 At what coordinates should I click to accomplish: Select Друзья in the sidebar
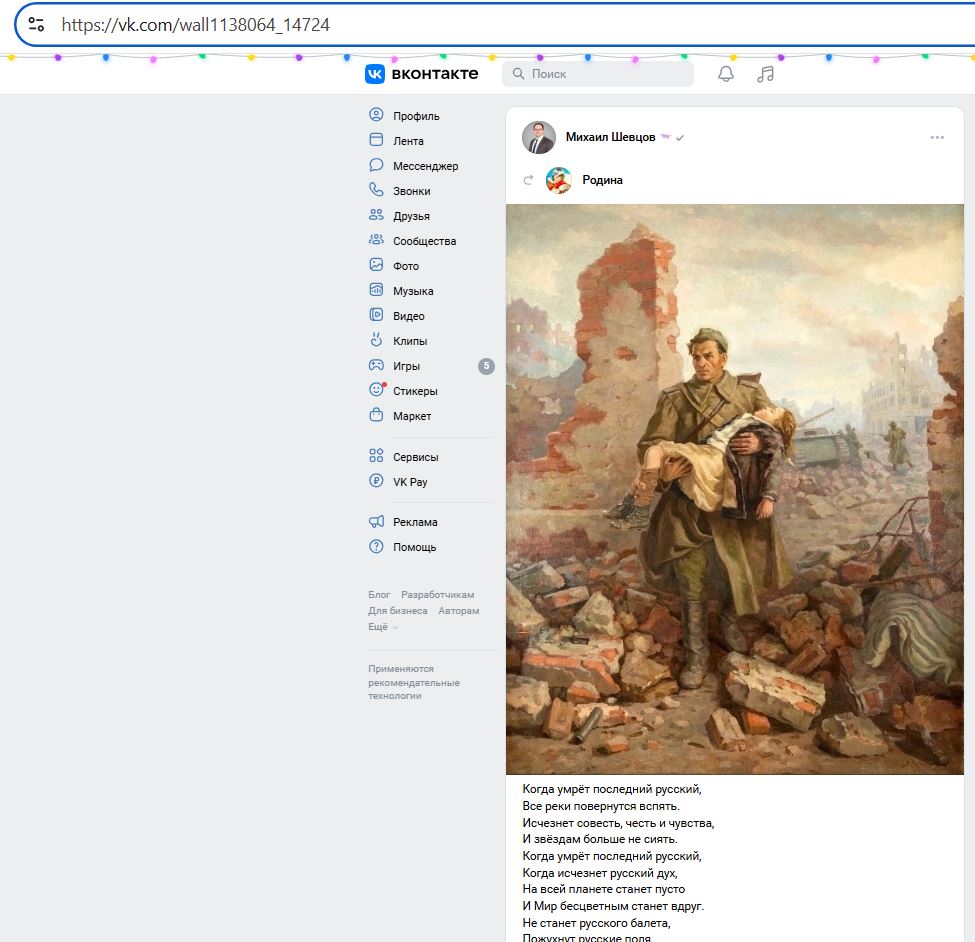pyautogui.click(x=411, y=216)
